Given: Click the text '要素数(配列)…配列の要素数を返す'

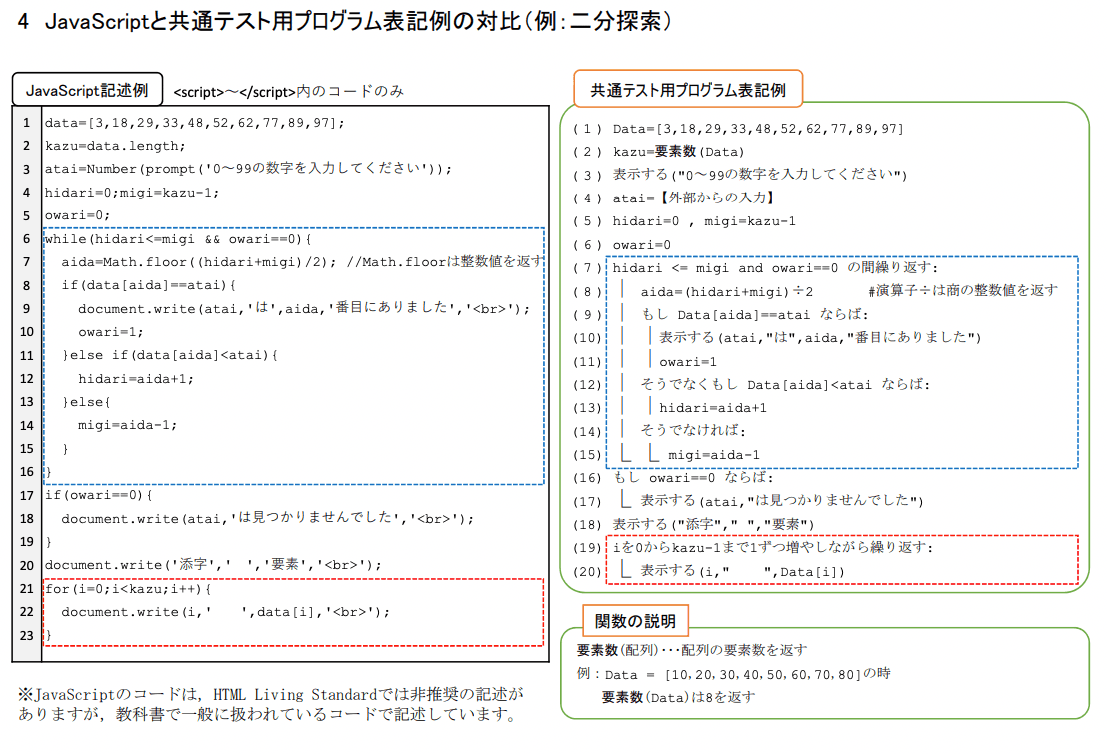Looking at the screenshot, I should (x=692, y=650).
